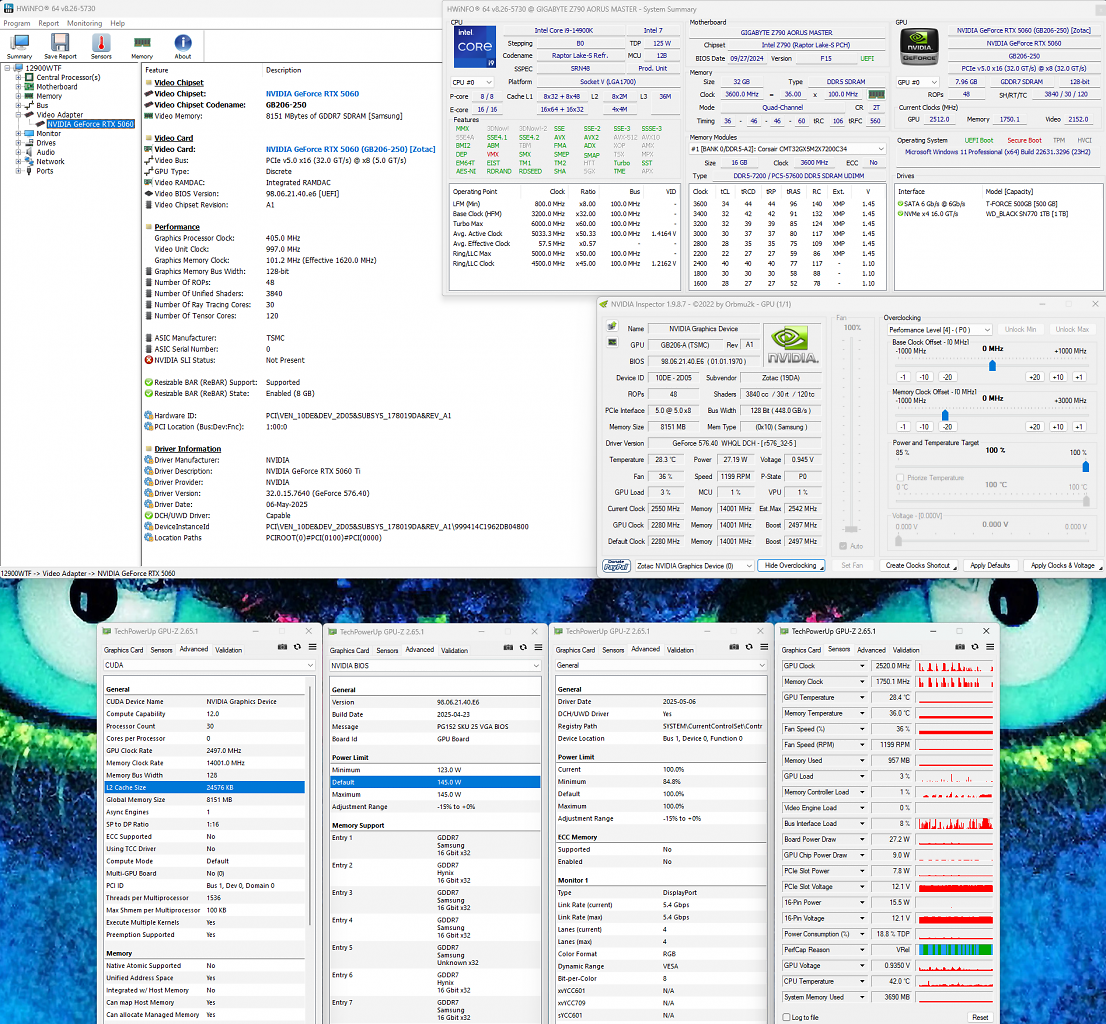This screenshot has height=1024, width=1106.
Task: Open the Report menu in HWiNFO
Action: [x=49, y=23]
